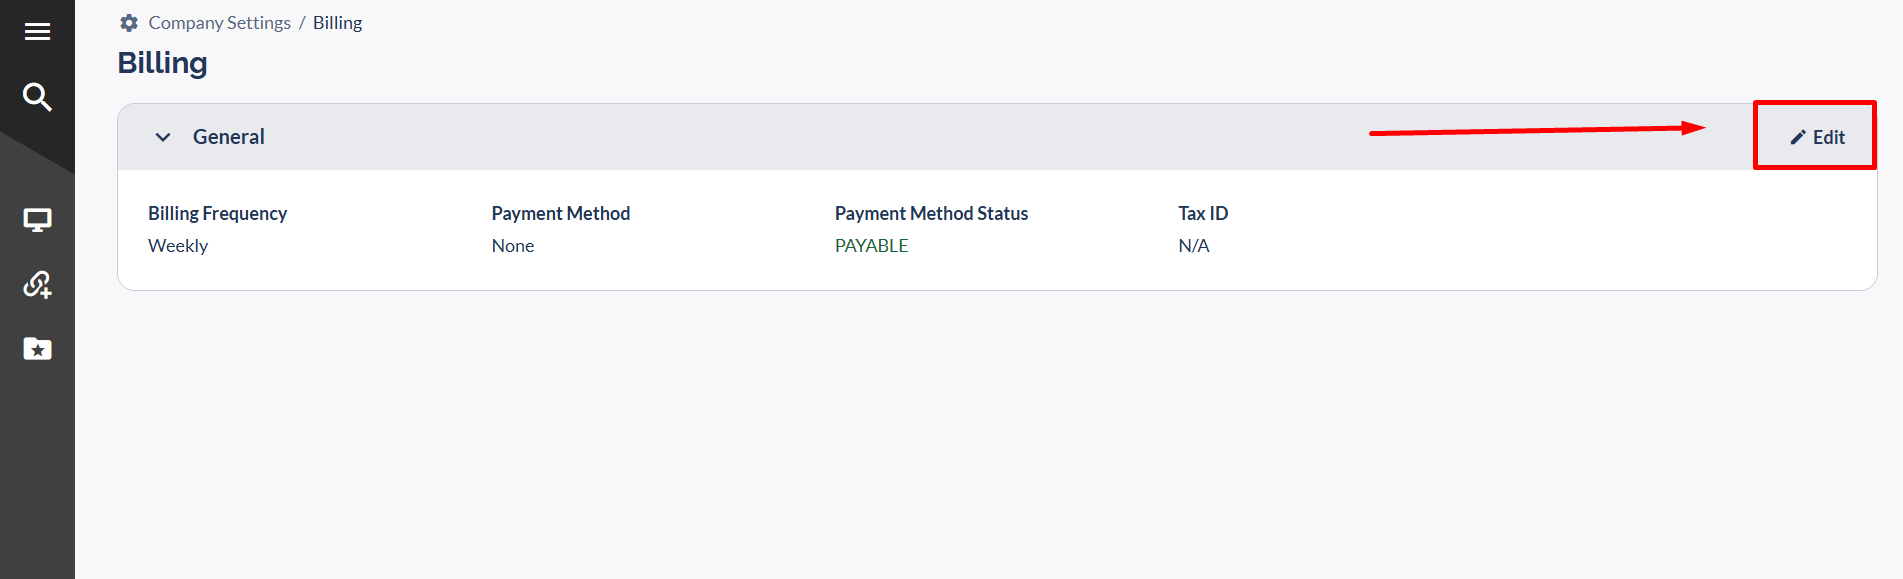Screen dimensions: 1903x579
Task: Click the gear icon beside Company Settings
Action: pos(129,22)
